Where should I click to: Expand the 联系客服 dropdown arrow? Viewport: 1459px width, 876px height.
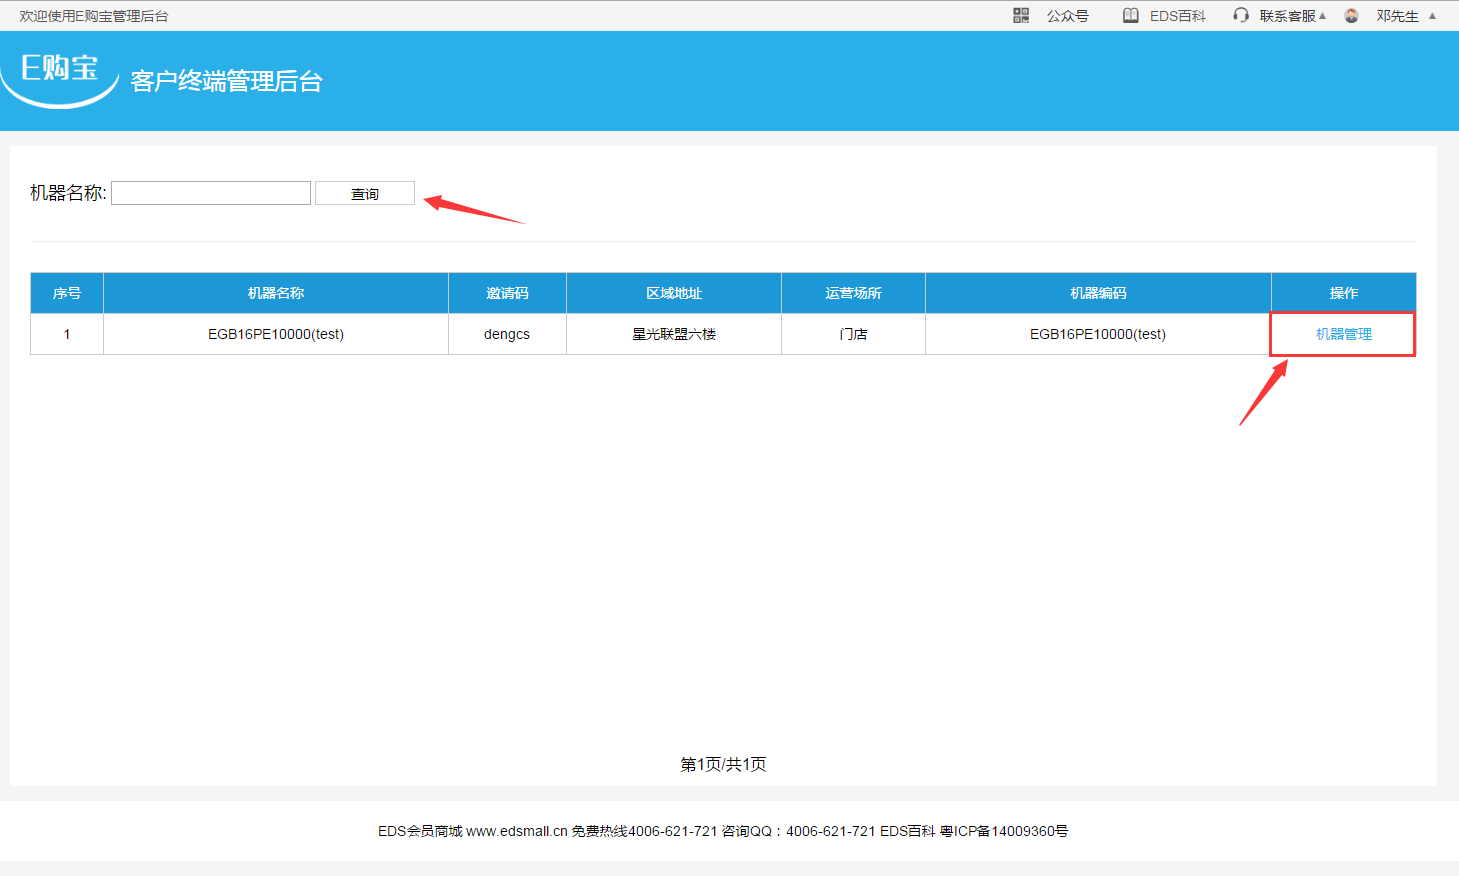point(1322,16)
